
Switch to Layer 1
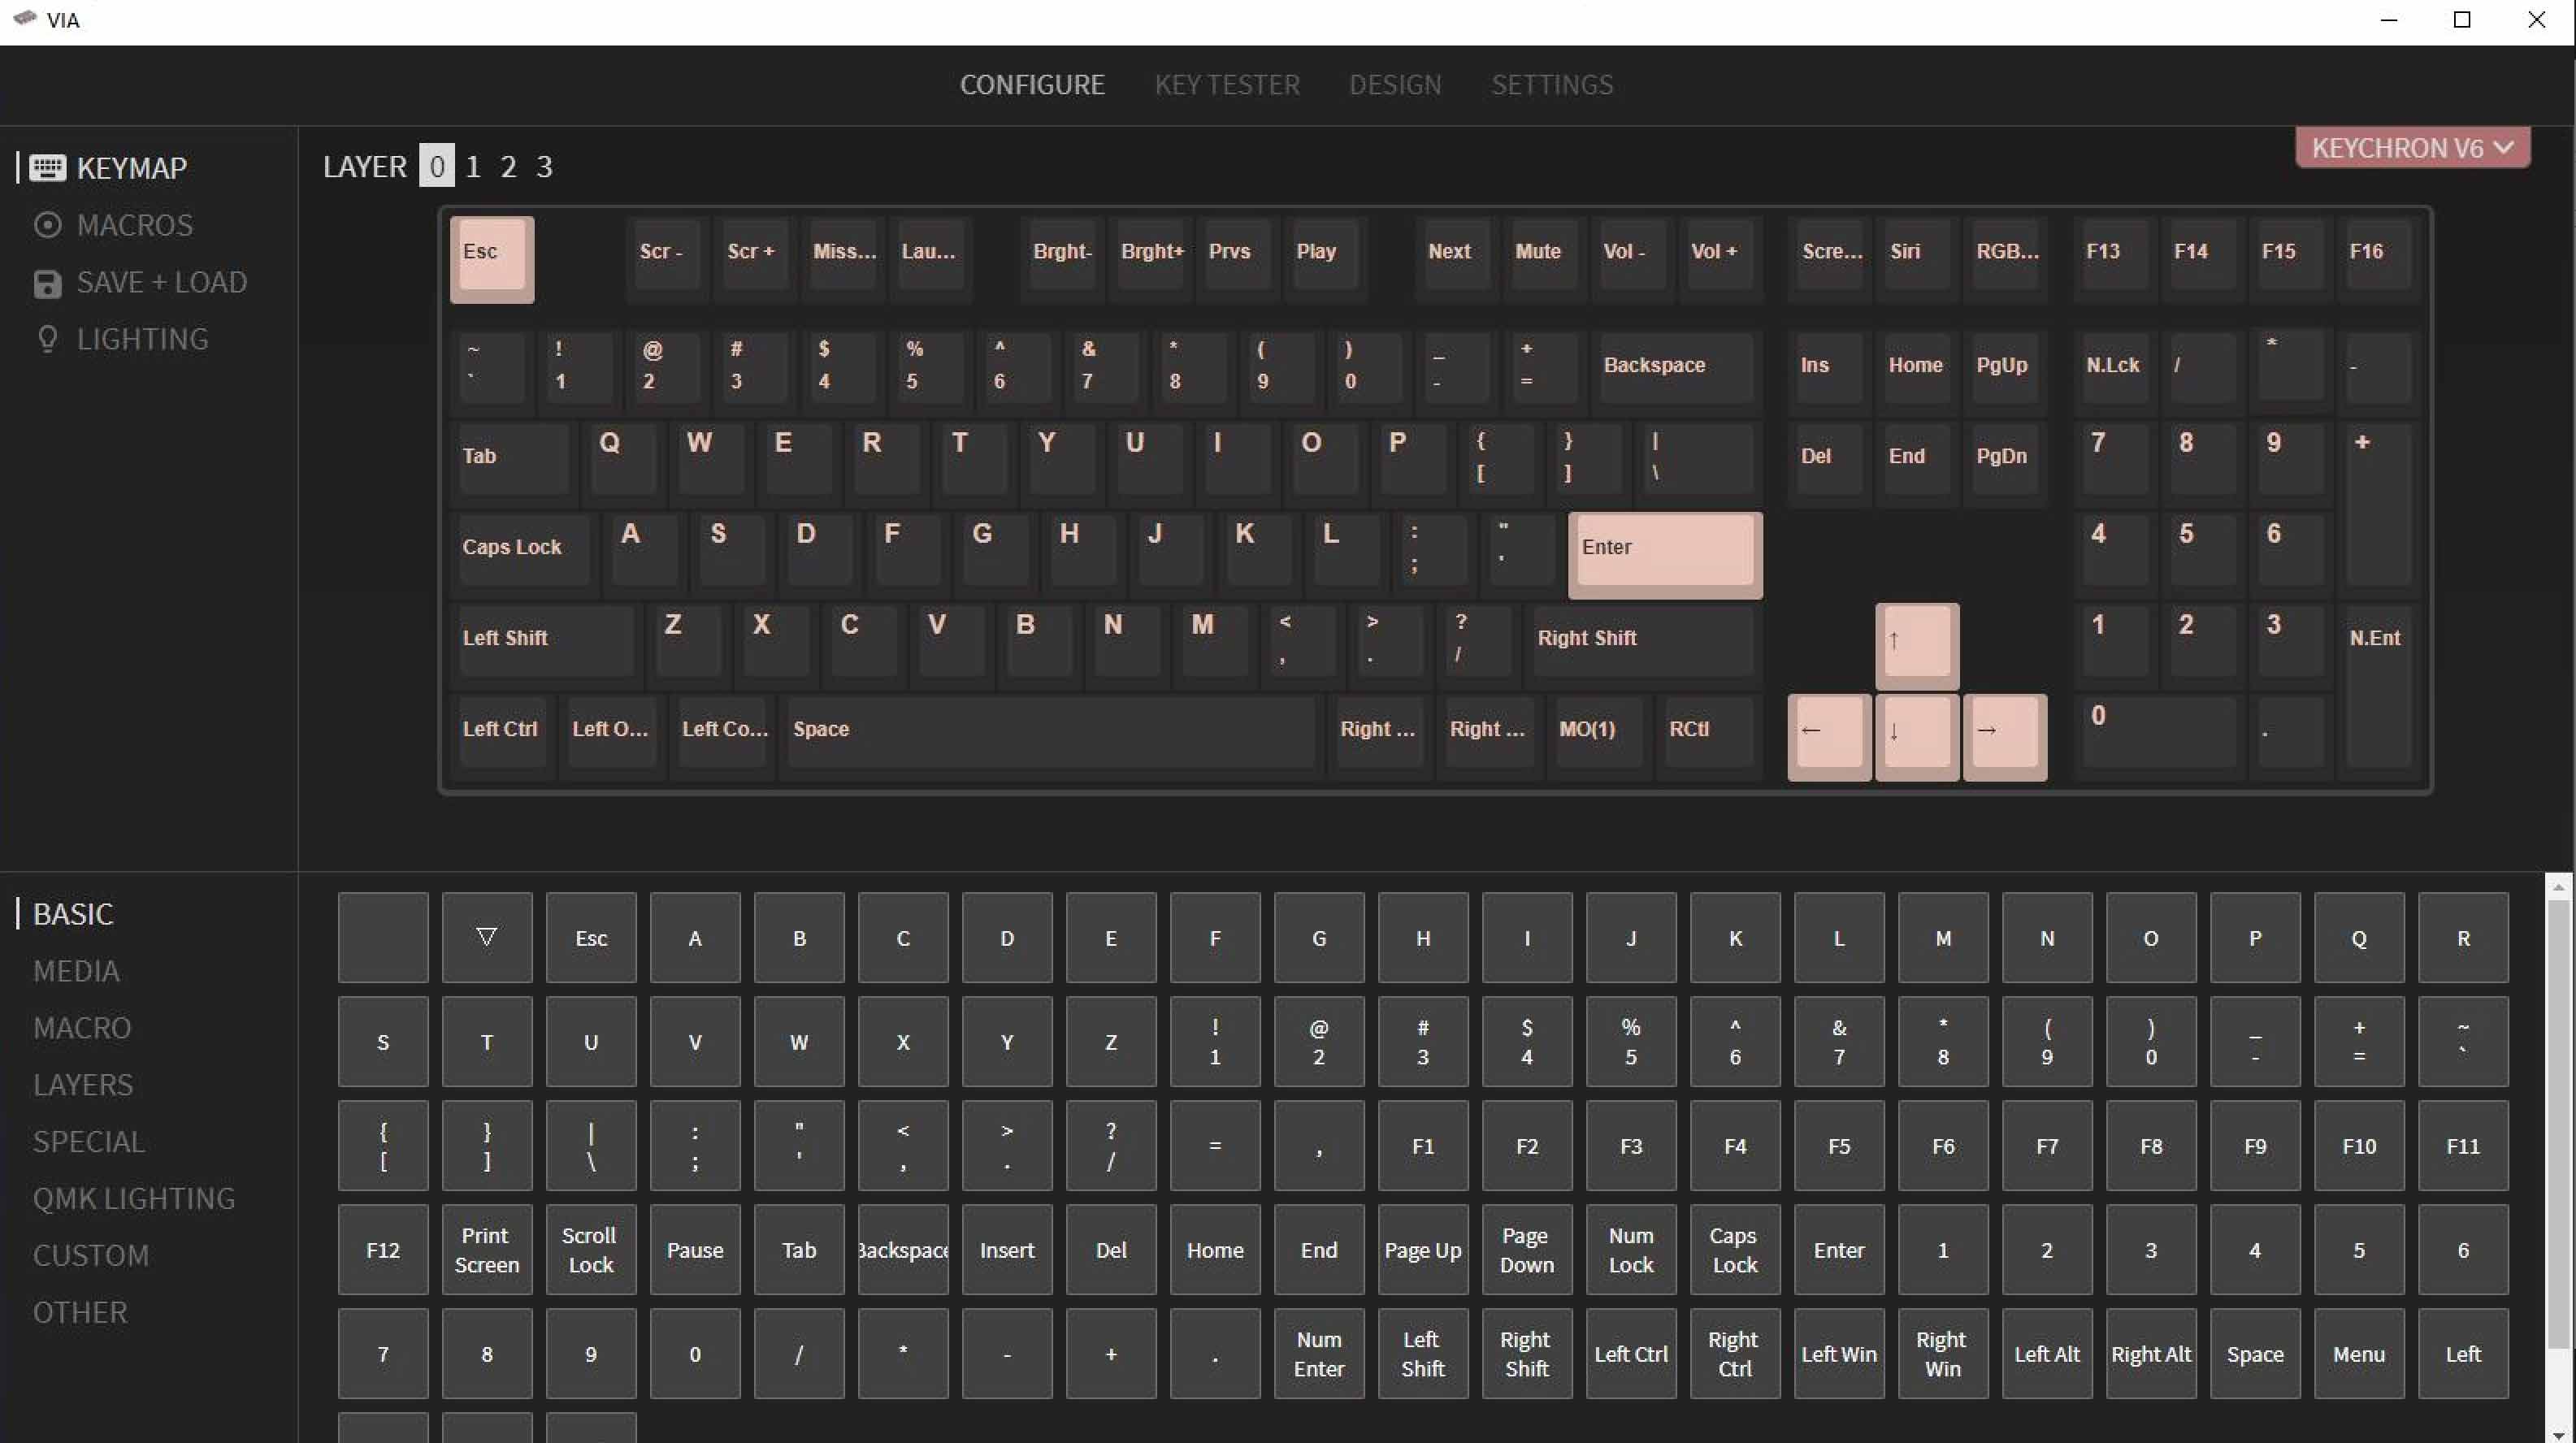coord(471,164)
